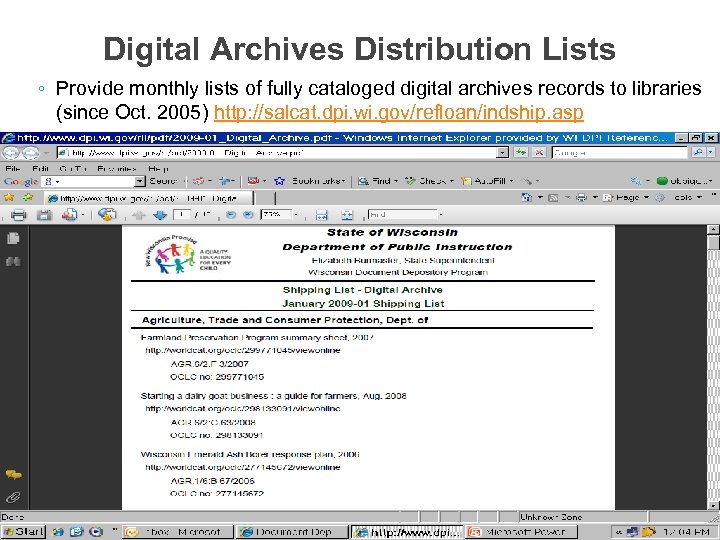Click the IE Home icon in command bar

[526, 197]
